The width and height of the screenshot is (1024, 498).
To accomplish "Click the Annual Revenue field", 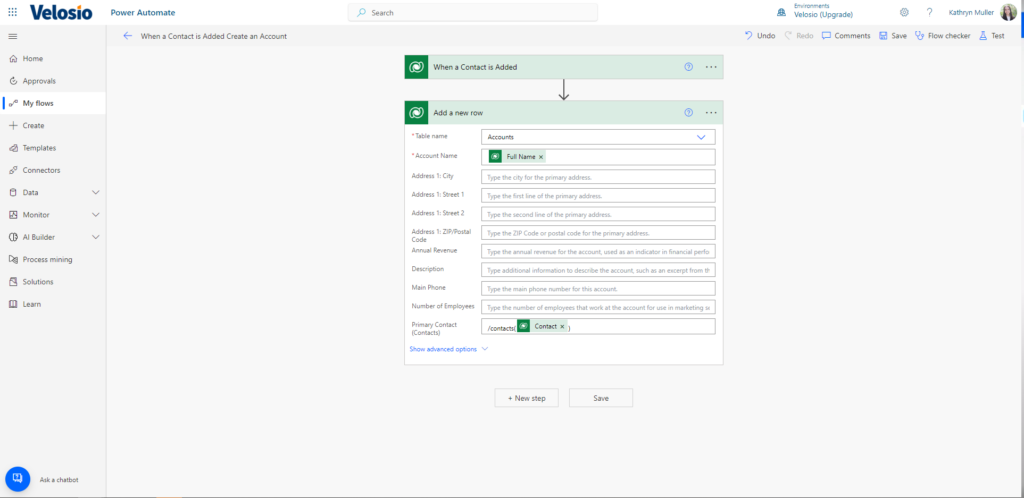I will [x=598, y=251].
